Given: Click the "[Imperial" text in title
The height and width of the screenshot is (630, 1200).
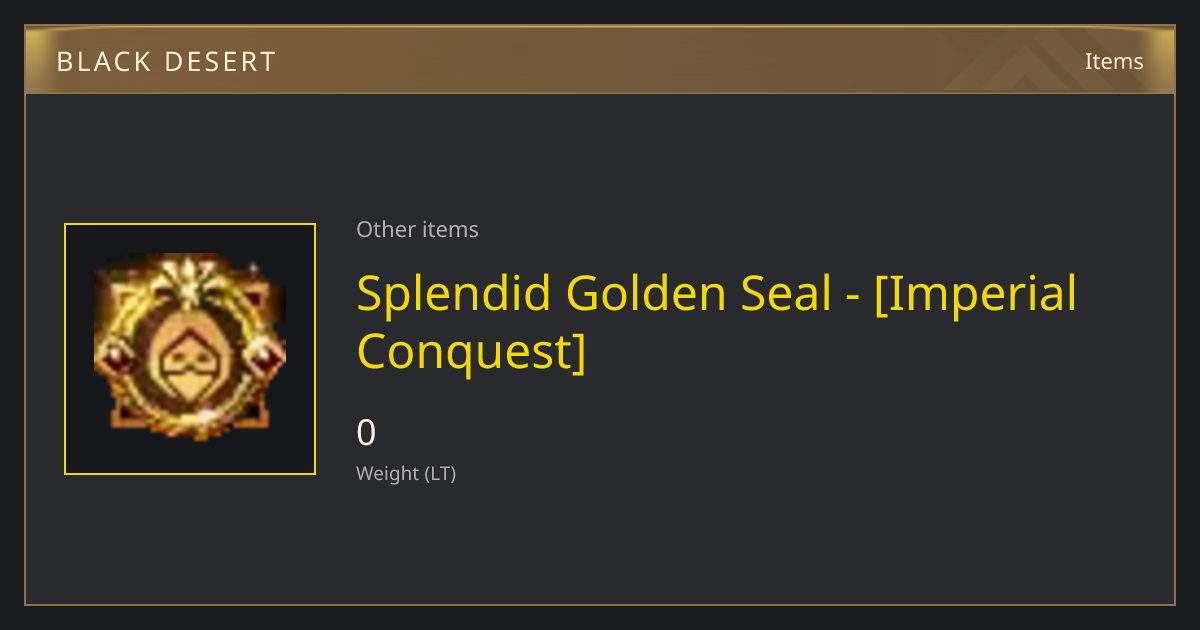Looking at the screenshot, I should pos(976,295).
